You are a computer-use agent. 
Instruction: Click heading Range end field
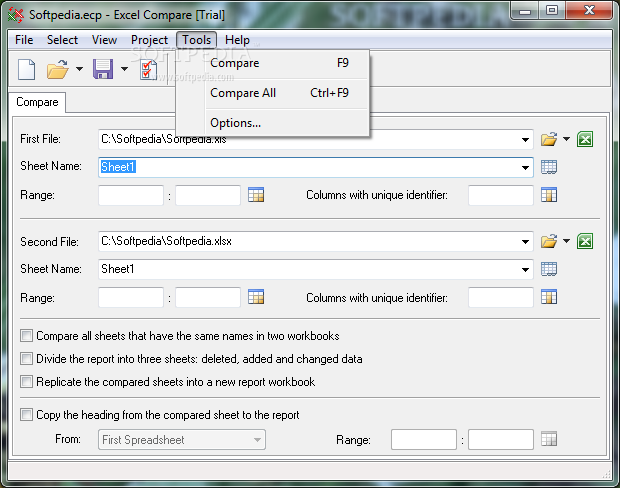pos(501,440)
